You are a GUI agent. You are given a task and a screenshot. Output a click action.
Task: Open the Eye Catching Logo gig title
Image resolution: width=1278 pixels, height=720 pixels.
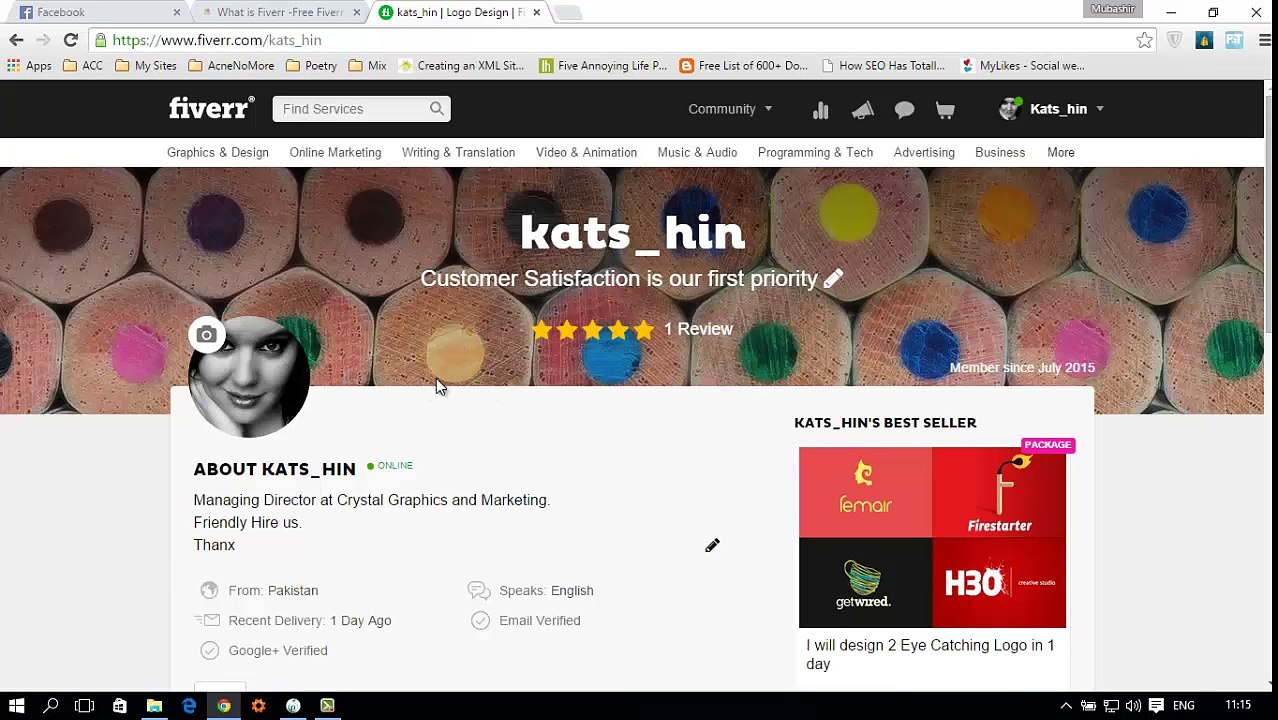930,654
